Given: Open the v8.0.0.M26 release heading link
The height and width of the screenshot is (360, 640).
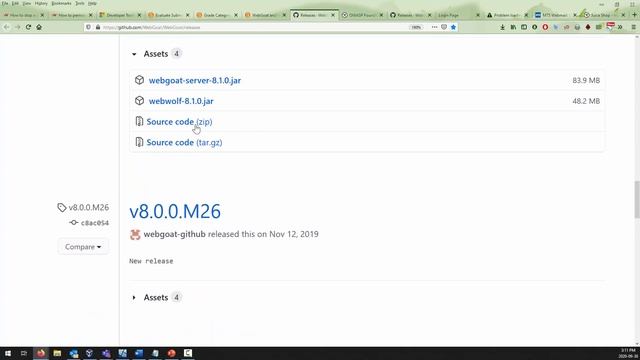Looking at the screenshot, I should click(x=175, y=211).
